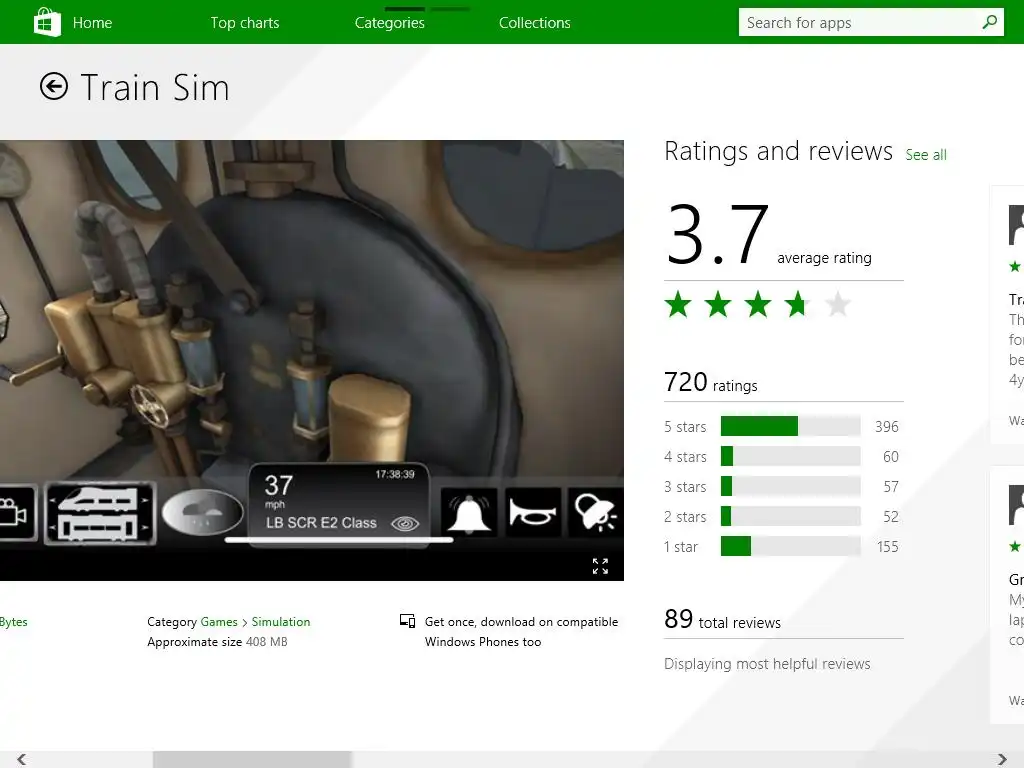
Task: Open See all ratings and reviews
Action: pyautogui.click(x=925, y=155)
